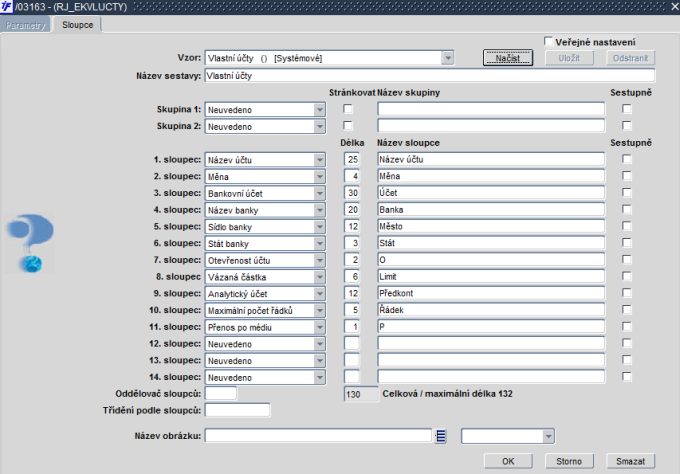Cancel with the Storno button
This screenshot has height=474, width=680.
569,461
